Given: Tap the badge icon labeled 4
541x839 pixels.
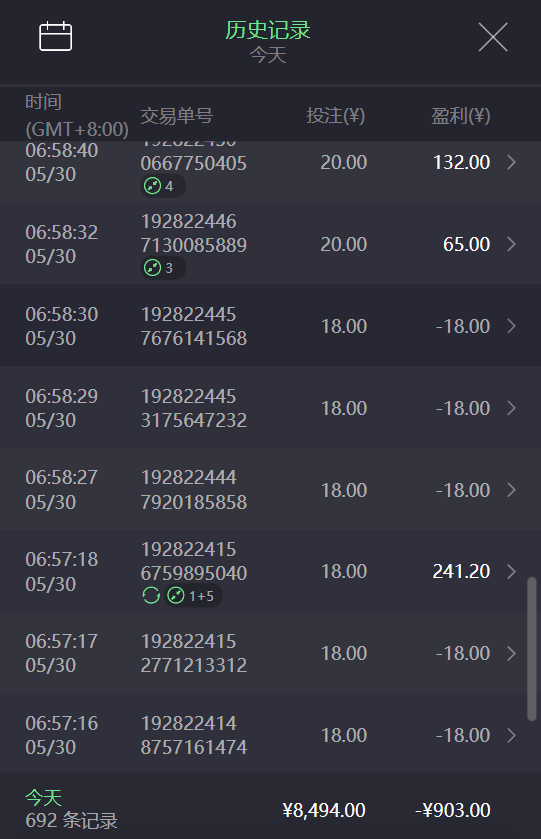Looking at the screenshot, I should (x=153, y=186).
